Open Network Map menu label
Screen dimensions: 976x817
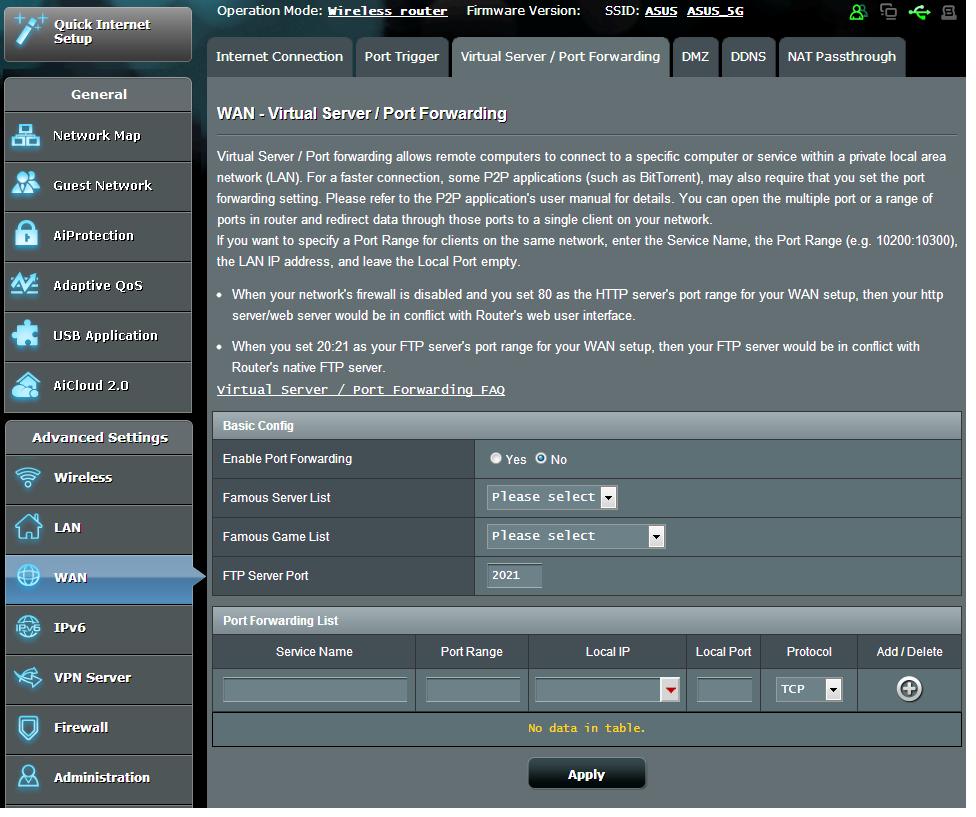coord(98,136)
